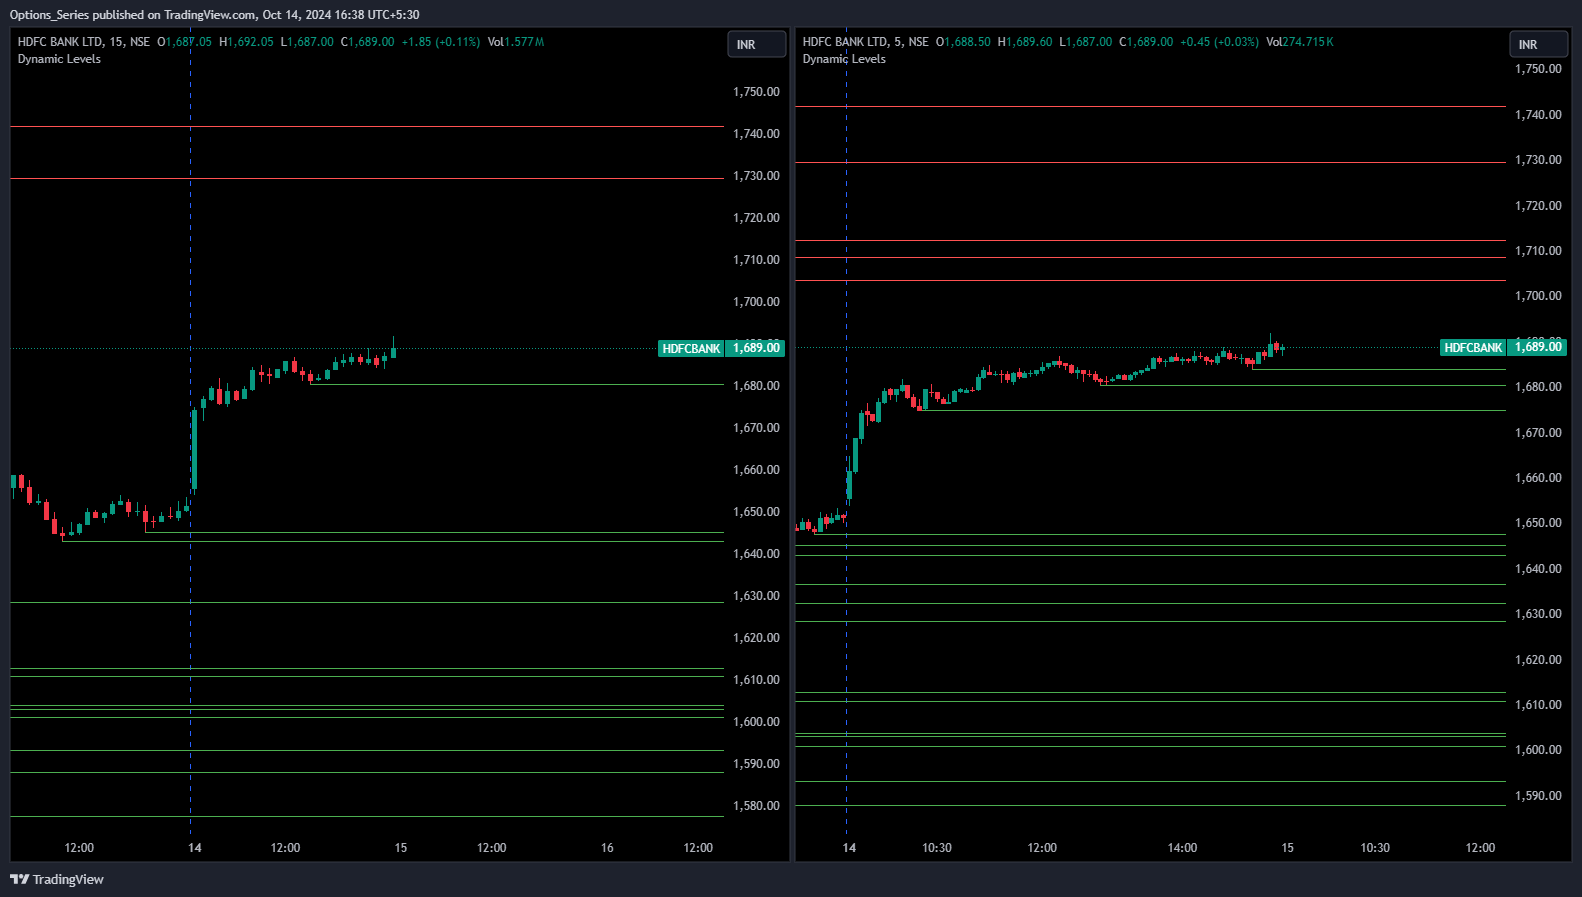1582x897 pixels.
Task: Click the 1,650.00 price label on the 15-minute chart axis
Action: pos(756,512)
